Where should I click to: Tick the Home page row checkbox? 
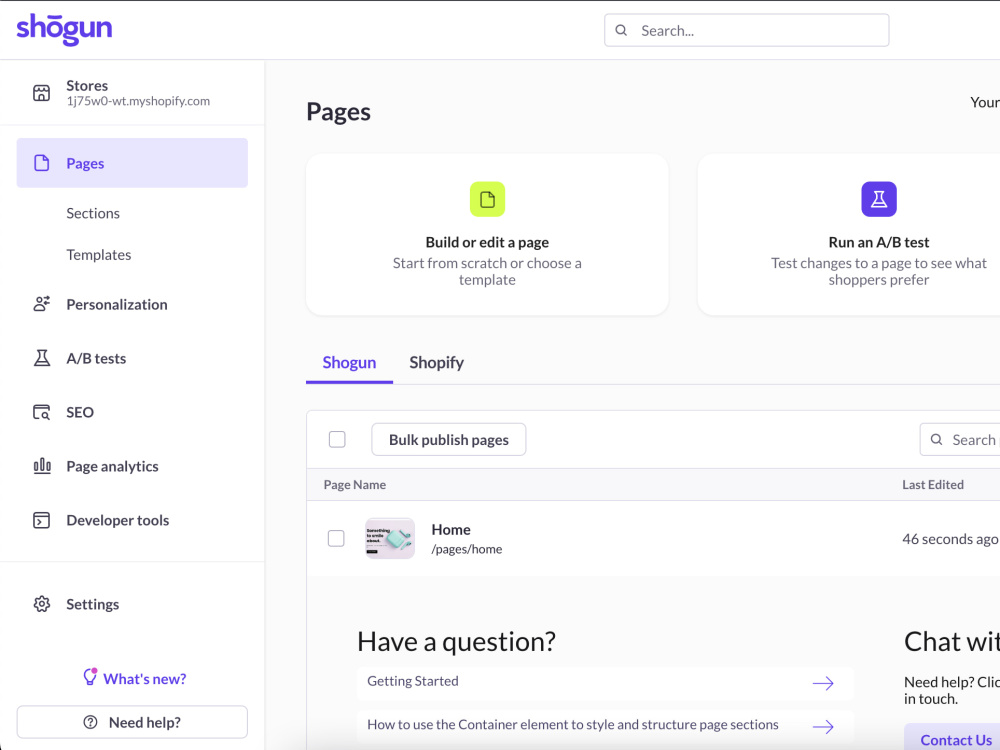point(336,538)
